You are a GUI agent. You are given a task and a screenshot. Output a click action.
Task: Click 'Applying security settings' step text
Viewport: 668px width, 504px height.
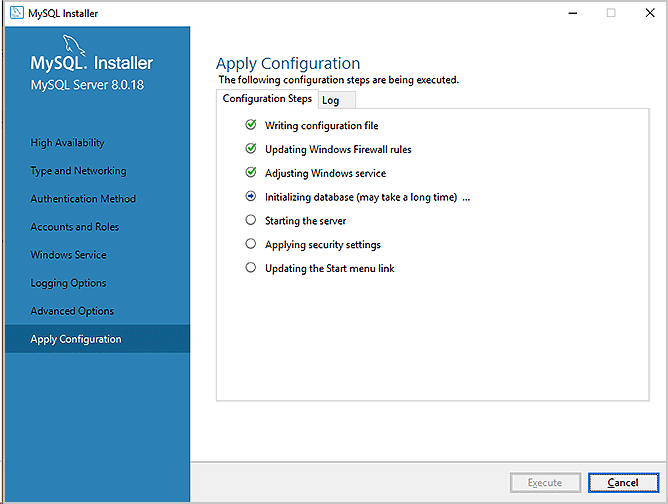pos(323,245)
